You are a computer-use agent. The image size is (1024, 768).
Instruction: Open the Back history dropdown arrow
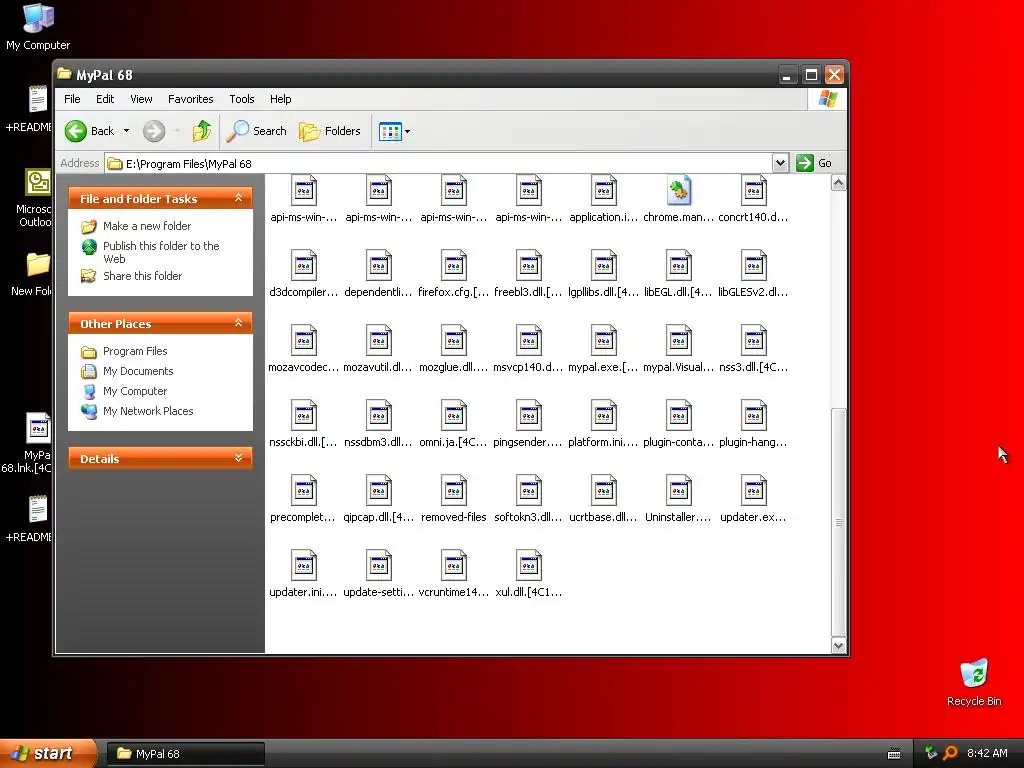[x=126, y=131]
